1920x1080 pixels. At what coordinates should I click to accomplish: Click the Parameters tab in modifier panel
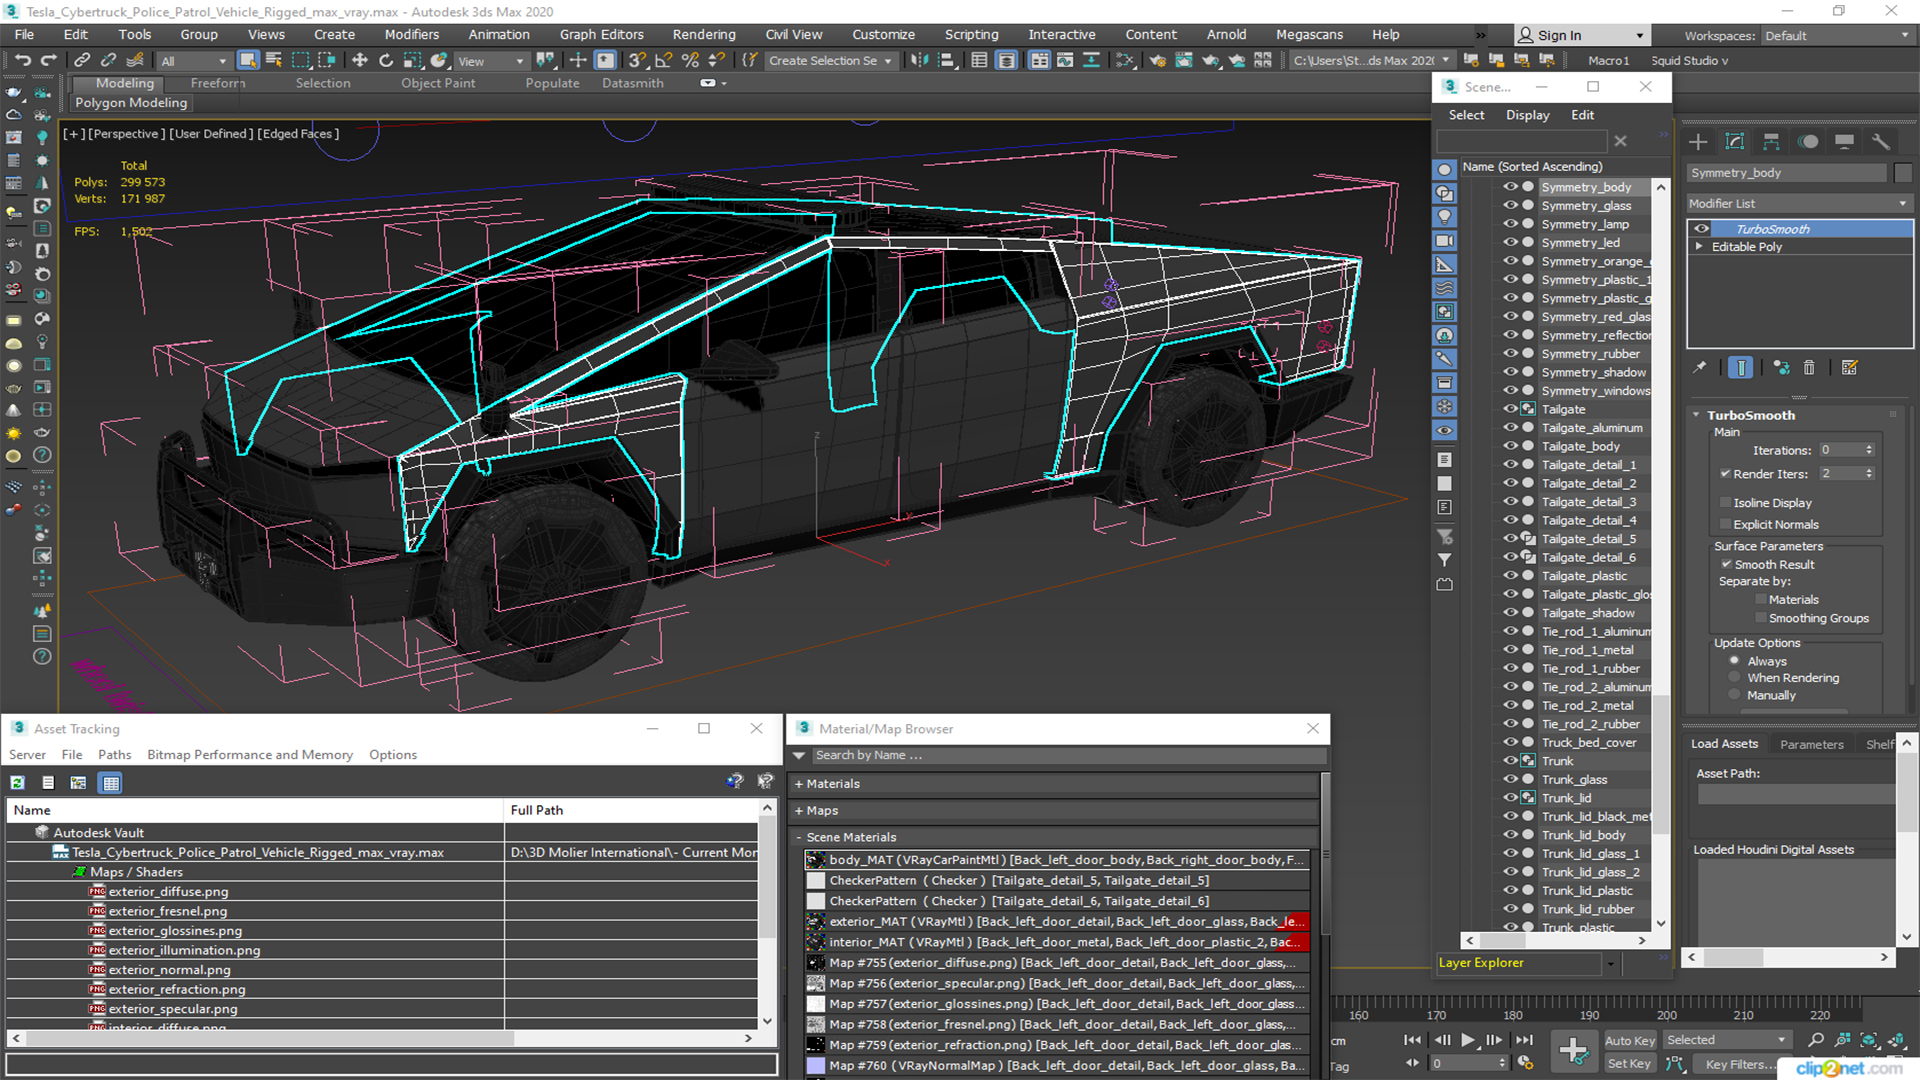pos(1813,744)
